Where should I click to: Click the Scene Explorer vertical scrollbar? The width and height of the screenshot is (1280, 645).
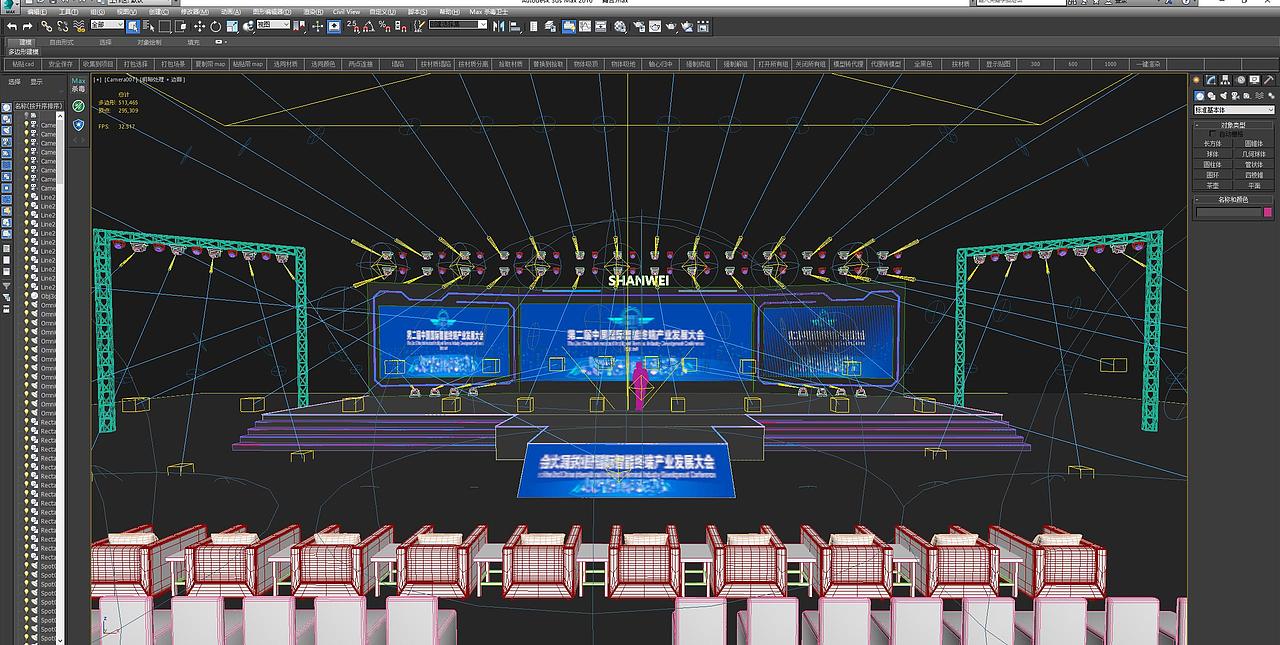(60, 380)
